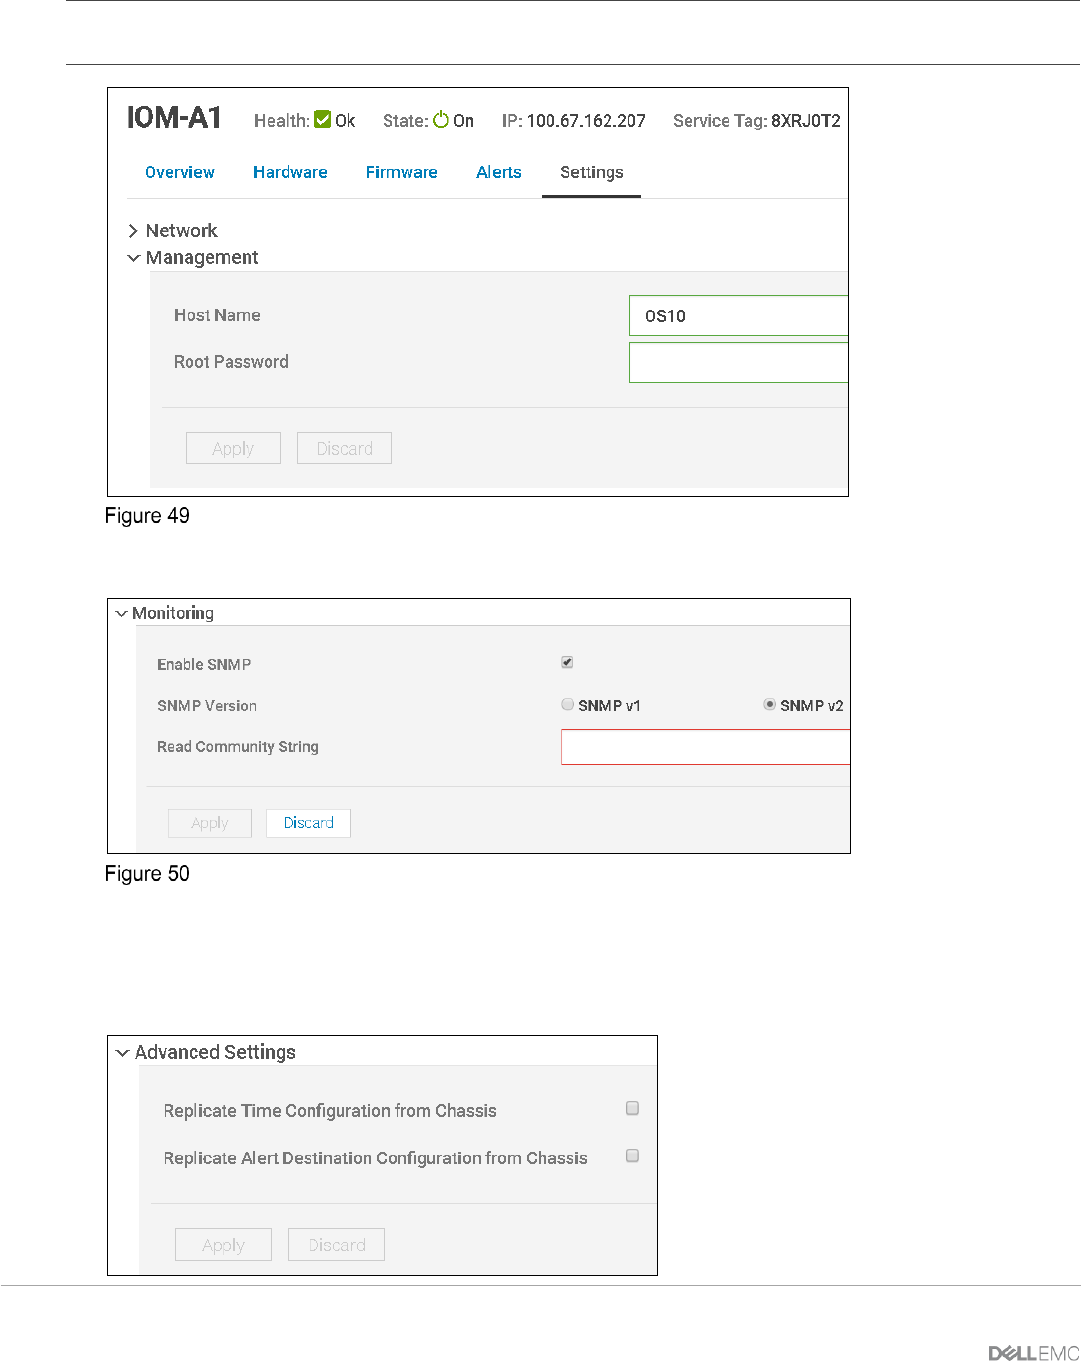This screenshot has height=1361, width=1081.
Task: Click the green Health Ok checkmark icon
Action: (x=322, y=119)
